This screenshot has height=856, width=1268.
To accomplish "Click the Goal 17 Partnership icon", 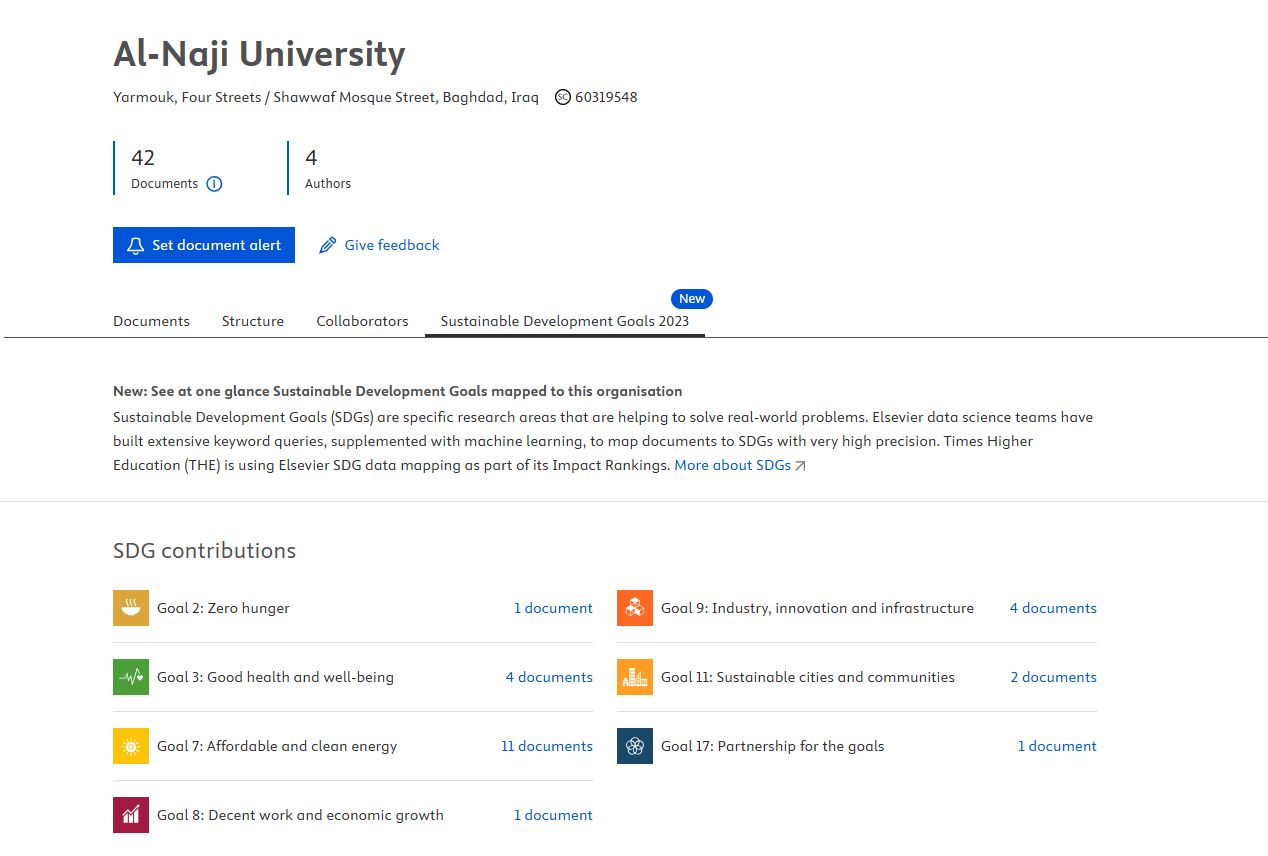I will [x=635, y=746].
